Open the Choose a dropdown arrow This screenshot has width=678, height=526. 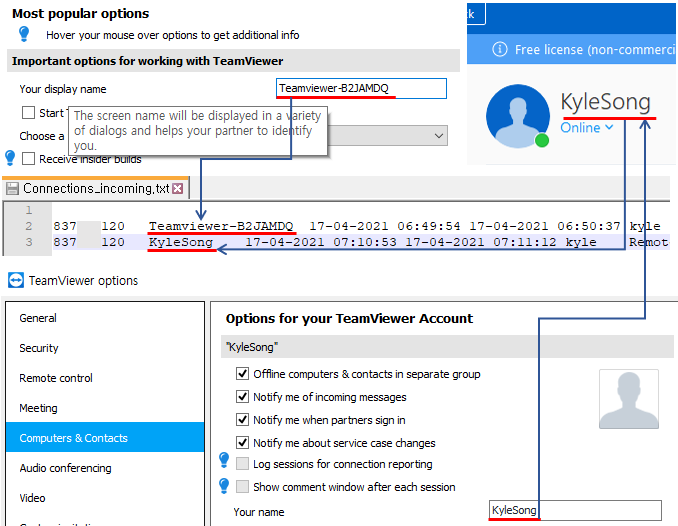pyautogui.click(x=439, y=136)
